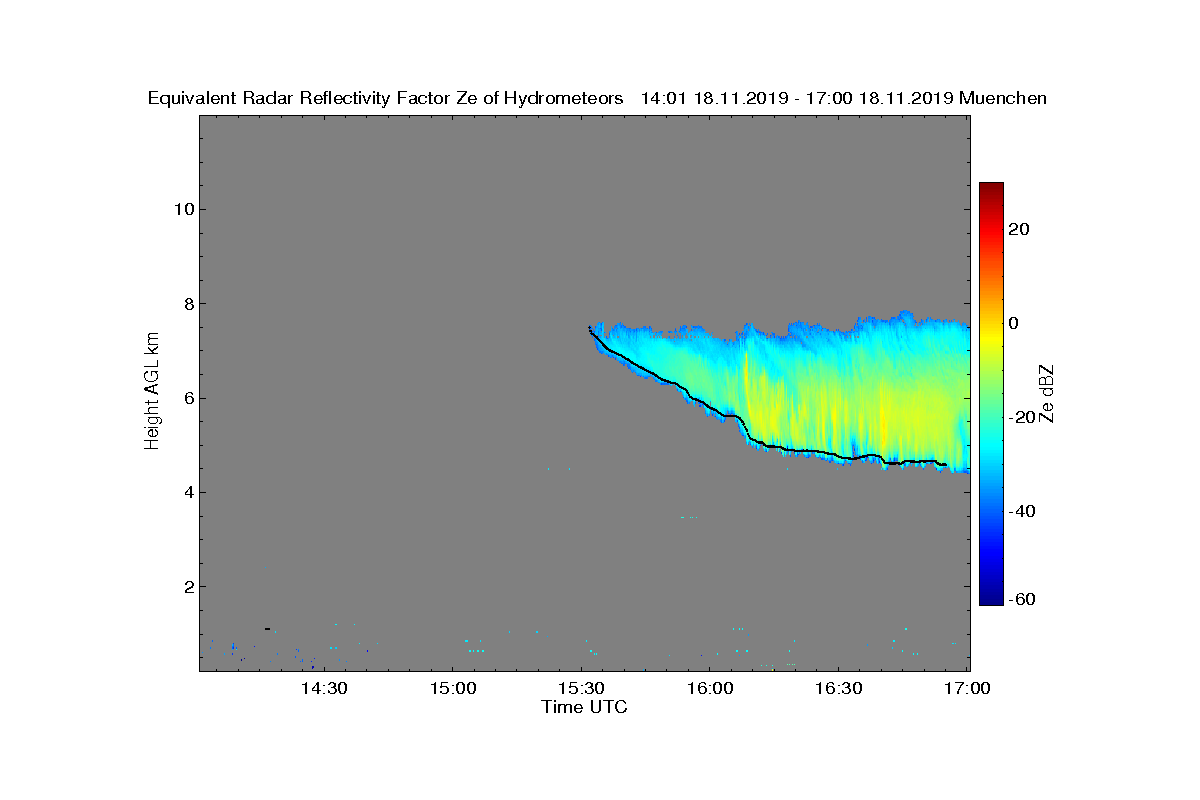Click the colorbar tick label "0"
Screen dimensions: 1200x800
pyautogui.click(x=1015, y=323)
